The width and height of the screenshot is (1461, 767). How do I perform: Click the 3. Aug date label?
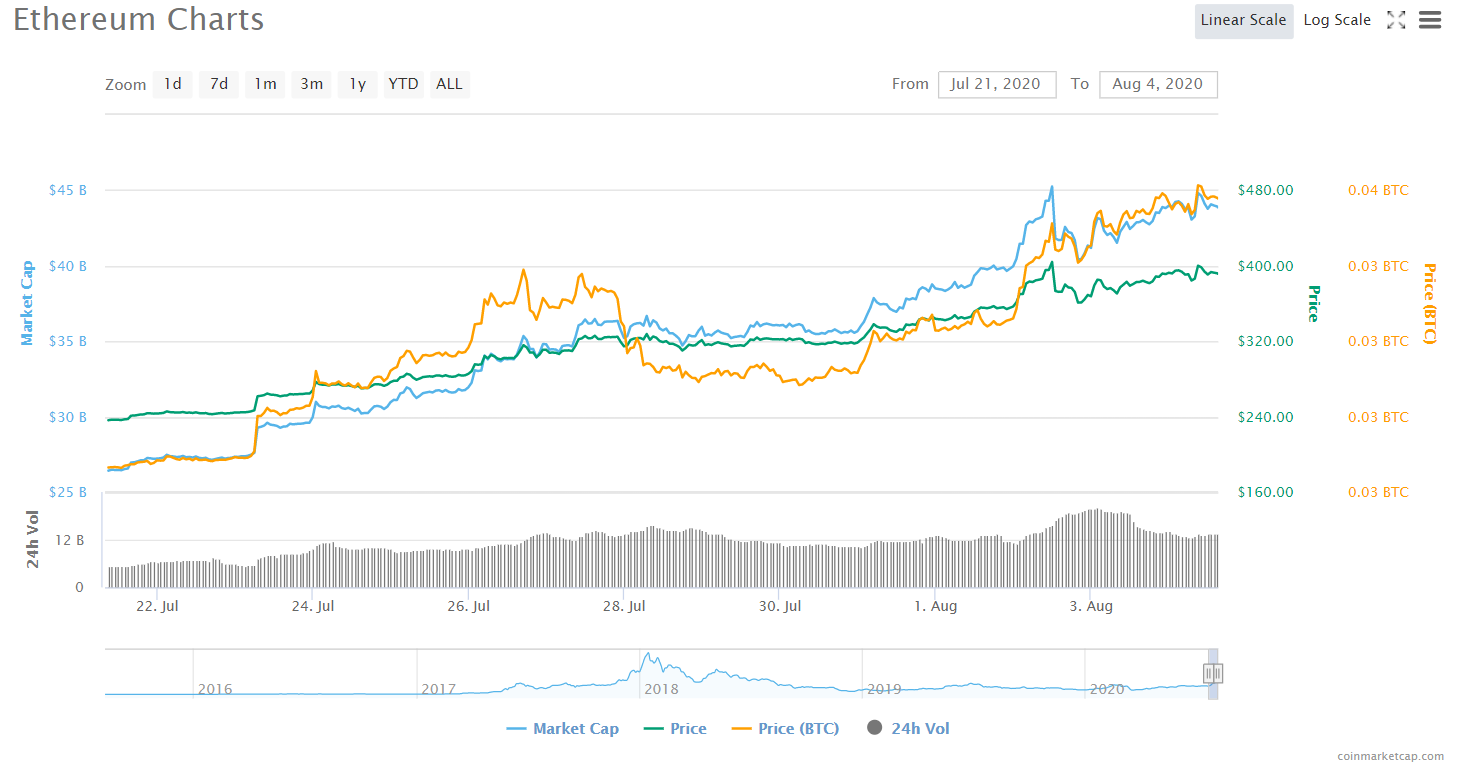[x=1091, y=606]
